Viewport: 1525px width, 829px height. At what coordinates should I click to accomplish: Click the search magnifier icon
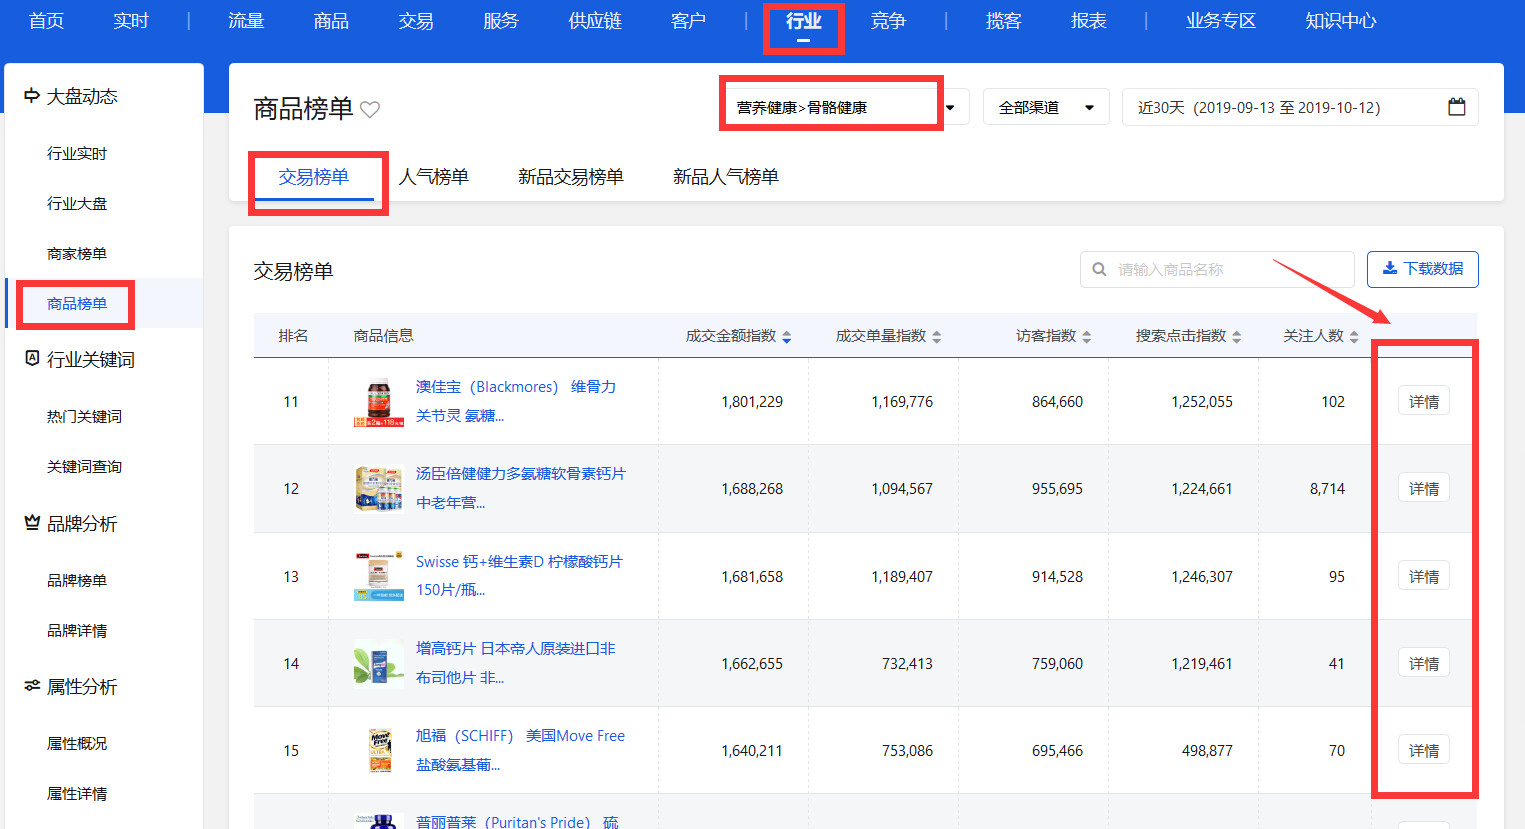tap(1099, 269)
